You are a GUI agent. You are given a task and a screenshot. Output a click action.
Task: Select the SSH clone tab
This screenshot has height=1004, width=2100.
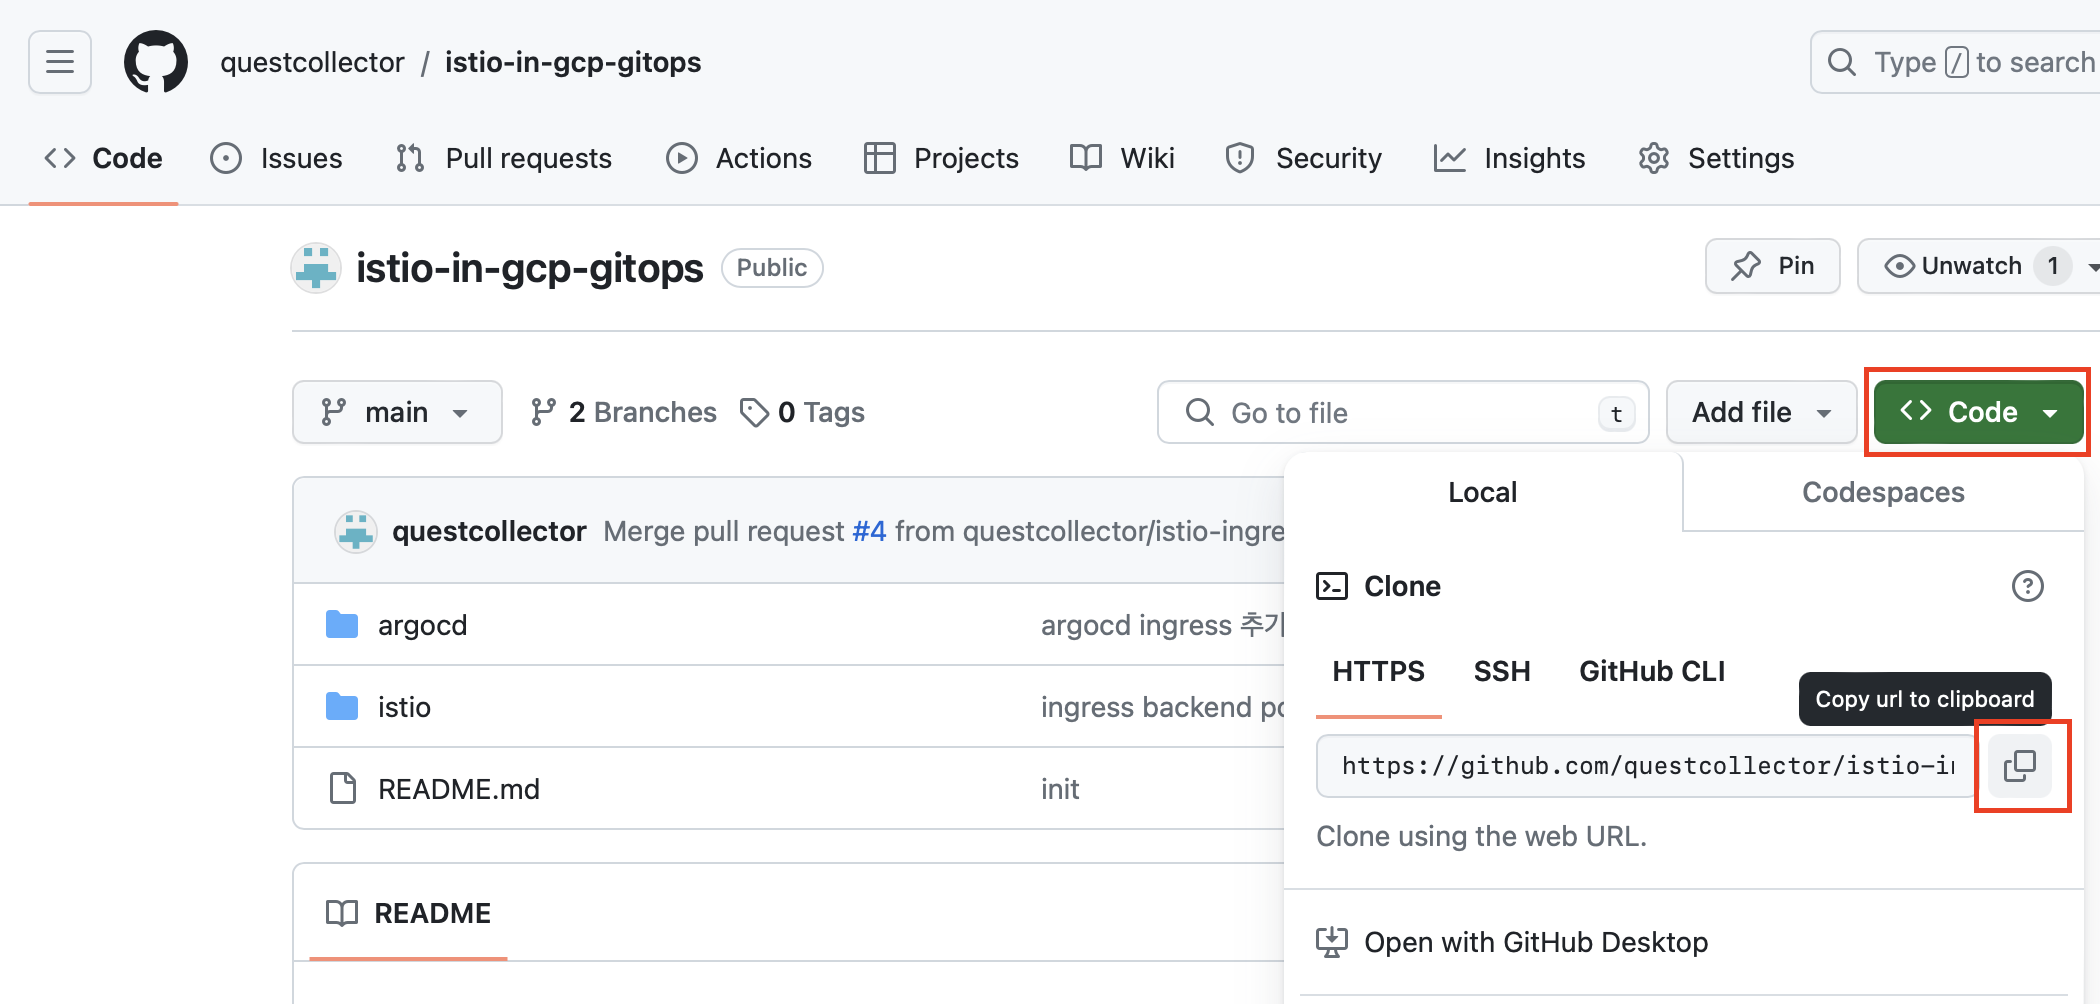point(1501,671)
